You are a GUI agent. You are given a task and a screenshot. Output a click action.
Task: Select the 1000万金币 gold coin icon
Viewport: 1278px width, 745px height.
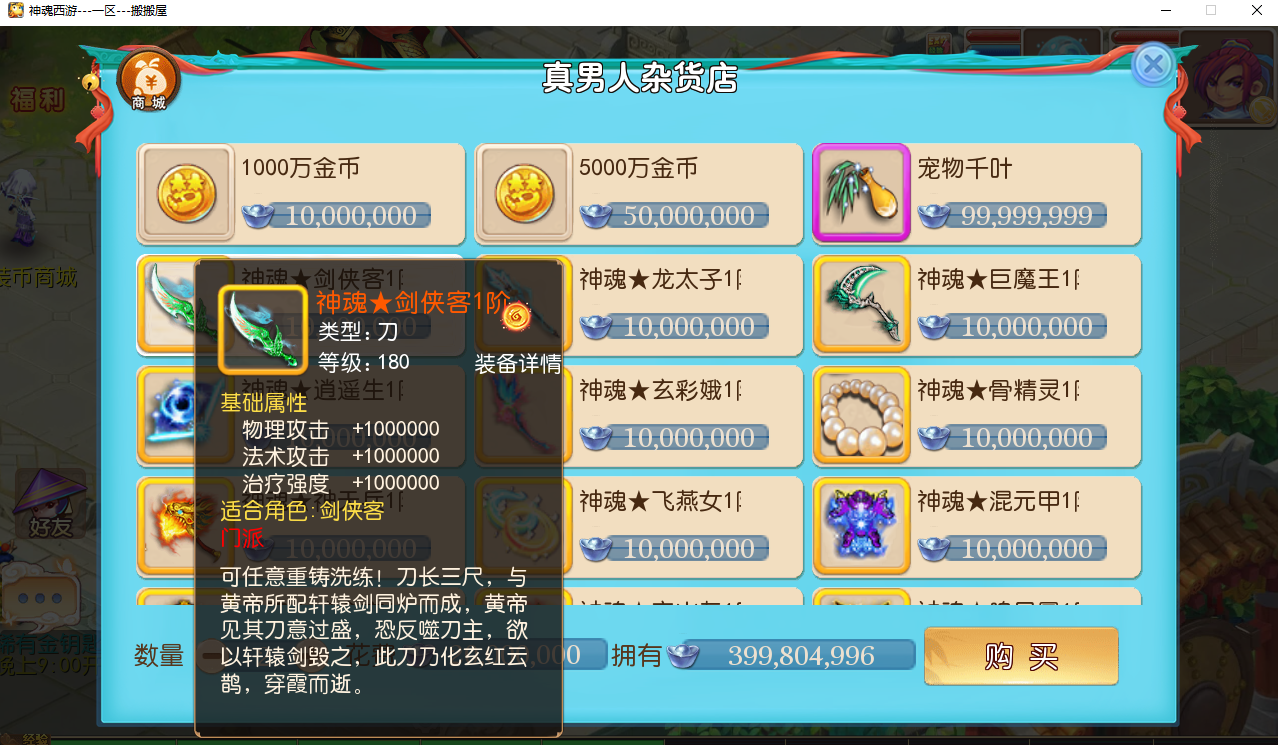(186, 194)
